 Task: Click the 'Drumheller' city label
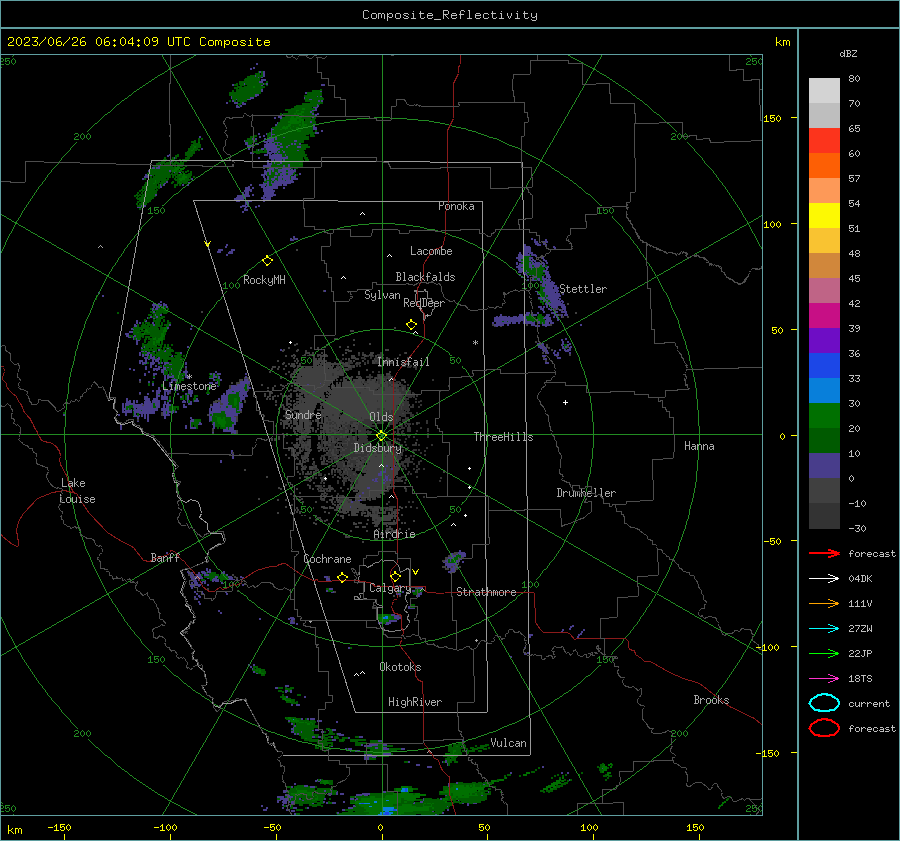click(x=586, y=493)
